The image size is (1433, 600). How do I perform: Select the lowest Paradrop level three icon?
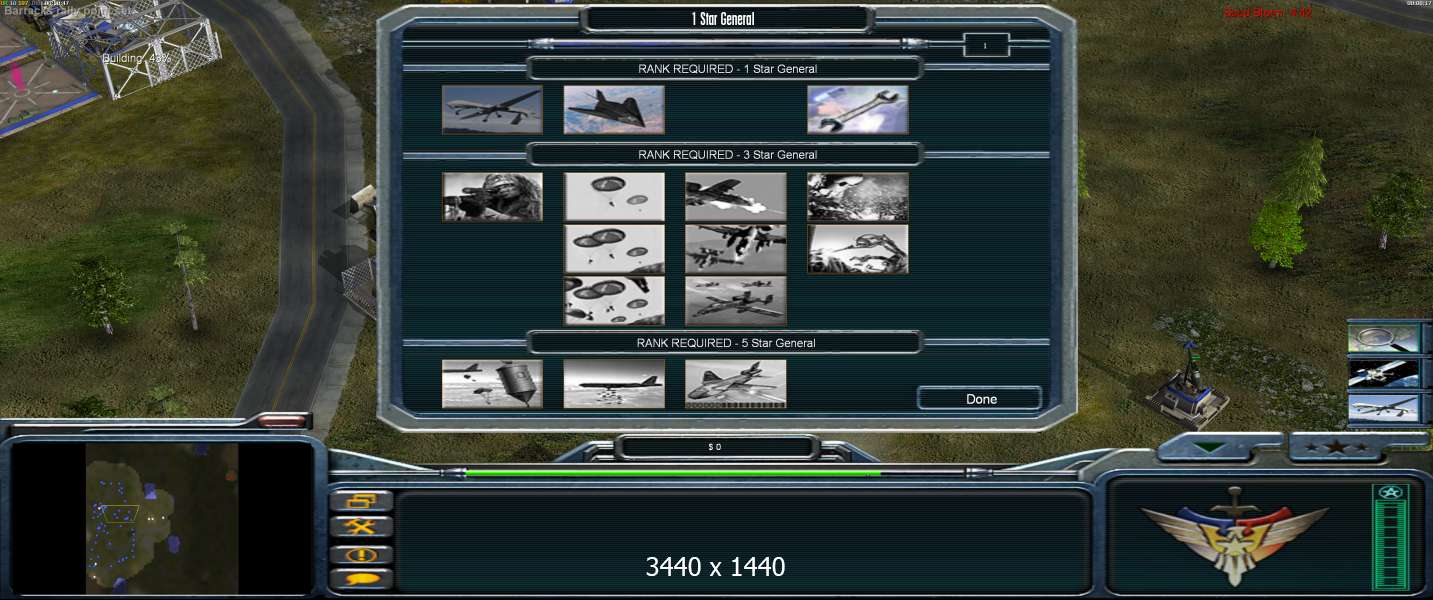click(x=614, y=301)
